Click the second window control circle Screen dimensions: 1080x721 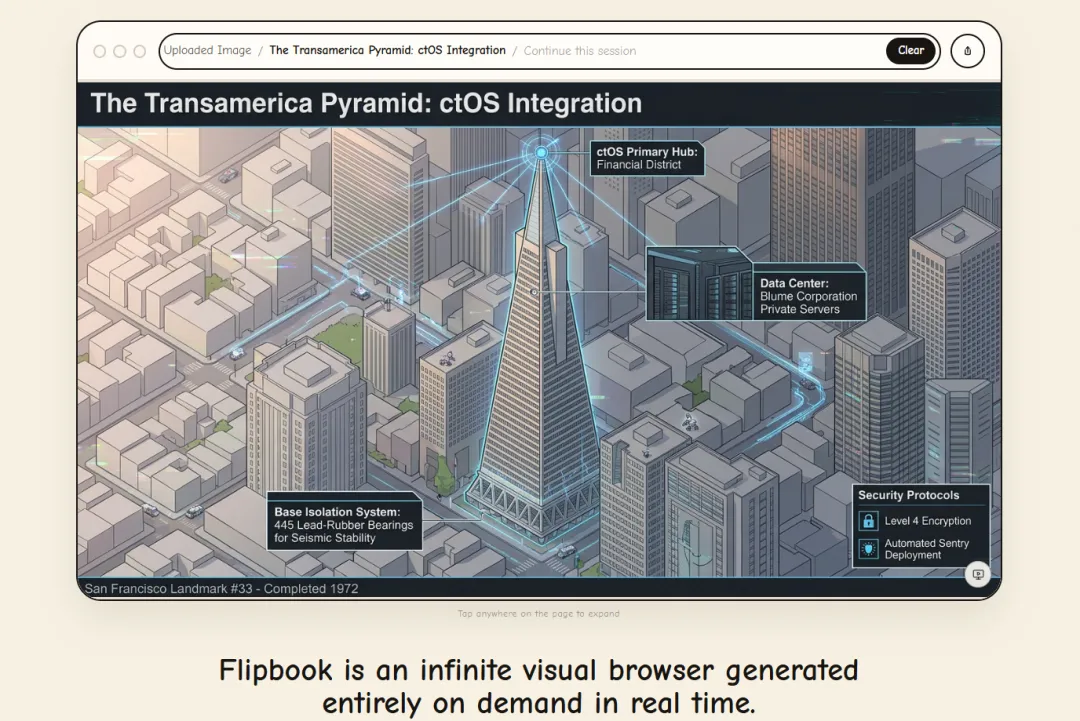tap(119, 52)
